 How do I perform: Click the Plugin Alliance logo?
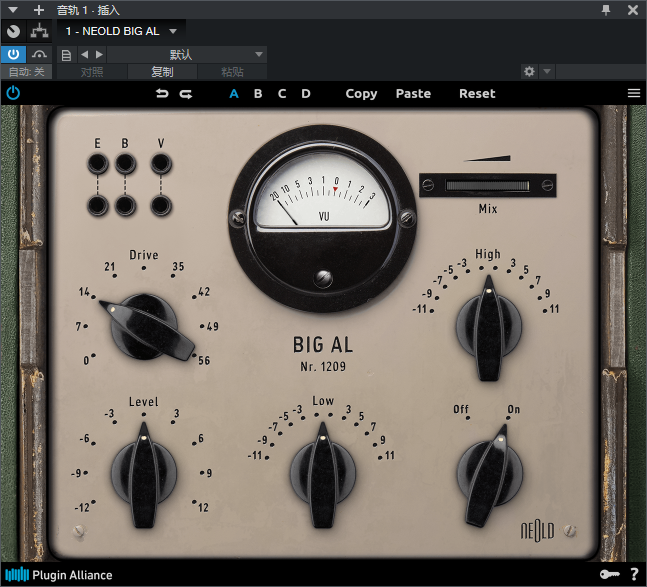pos(59,575)
